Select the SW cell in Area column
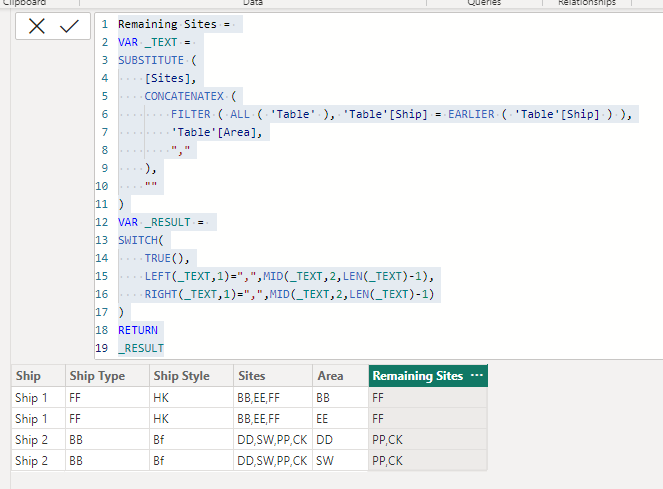Viewport: 663px width, 489px height. [x=340, y=461]
